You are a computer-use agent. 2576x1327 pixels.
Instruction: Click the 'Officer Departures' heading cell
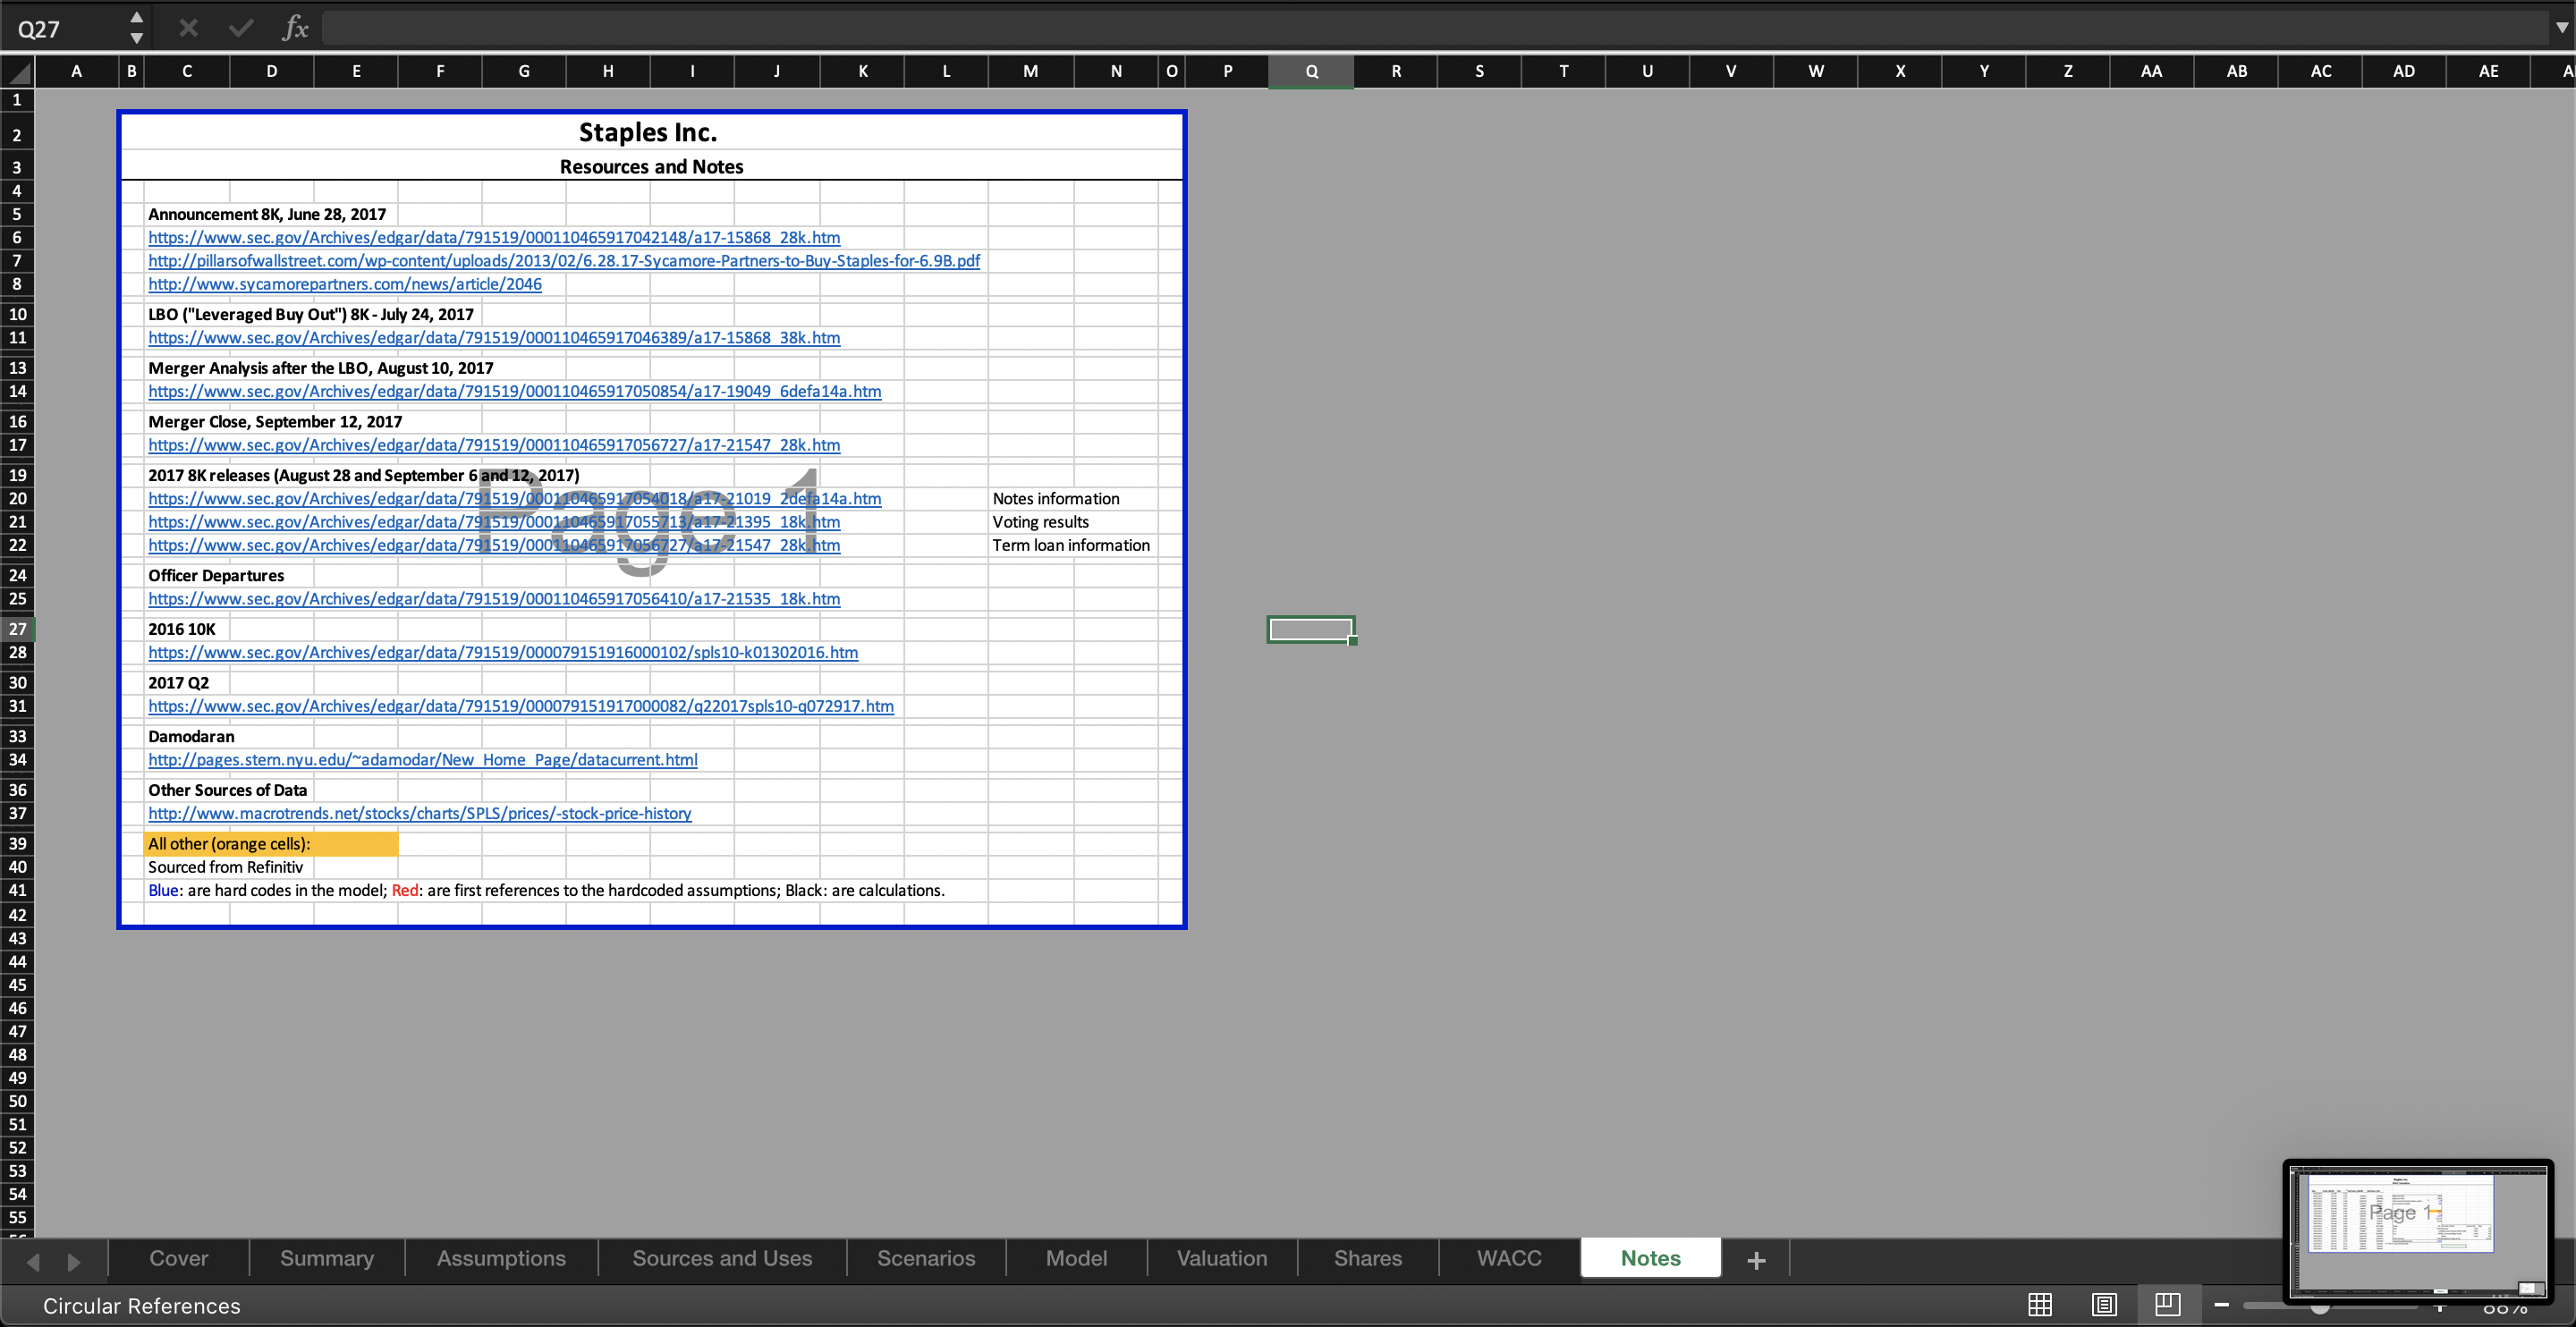point(216,575)
